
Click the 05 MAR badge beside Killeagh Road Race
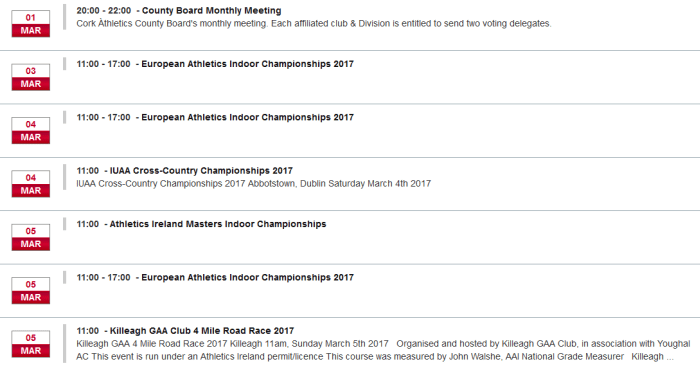coord(30,344)
